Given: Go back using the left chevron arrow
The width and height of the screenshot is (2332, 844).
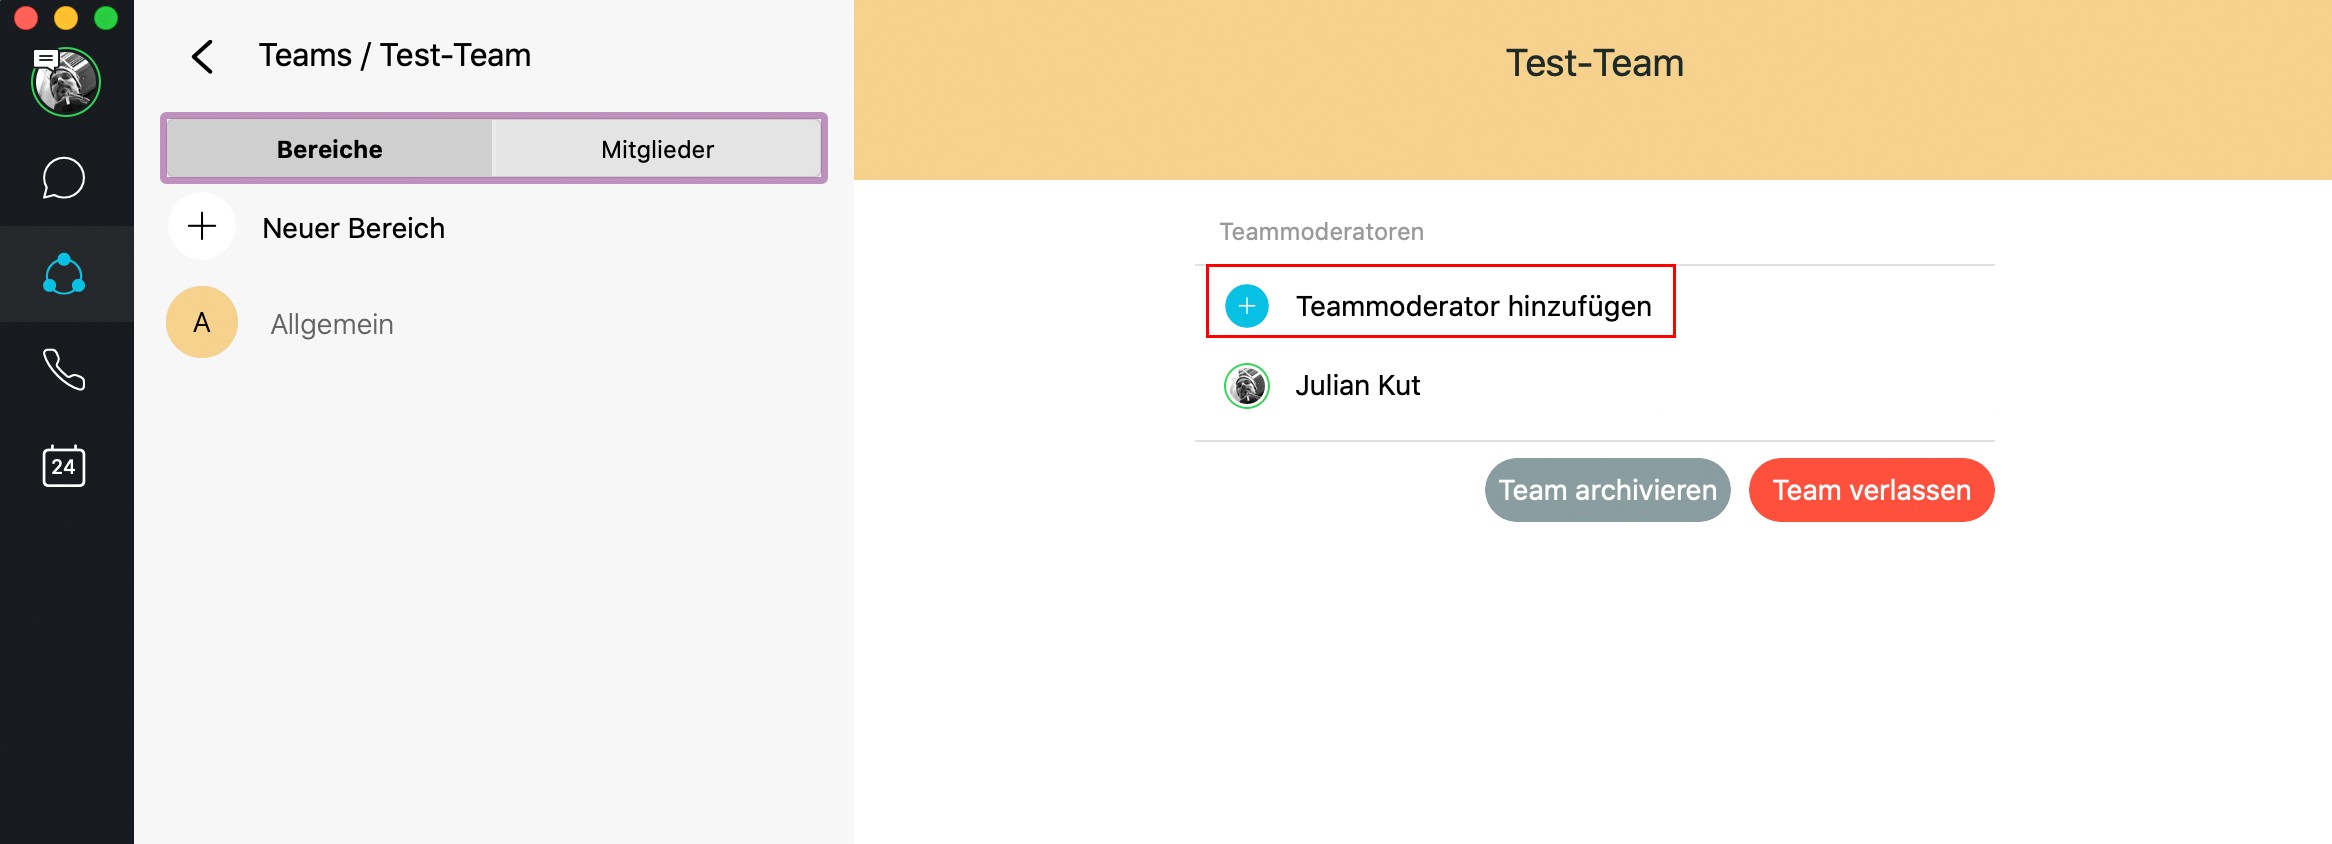Looking at the screenshot, I should [203, 57].
